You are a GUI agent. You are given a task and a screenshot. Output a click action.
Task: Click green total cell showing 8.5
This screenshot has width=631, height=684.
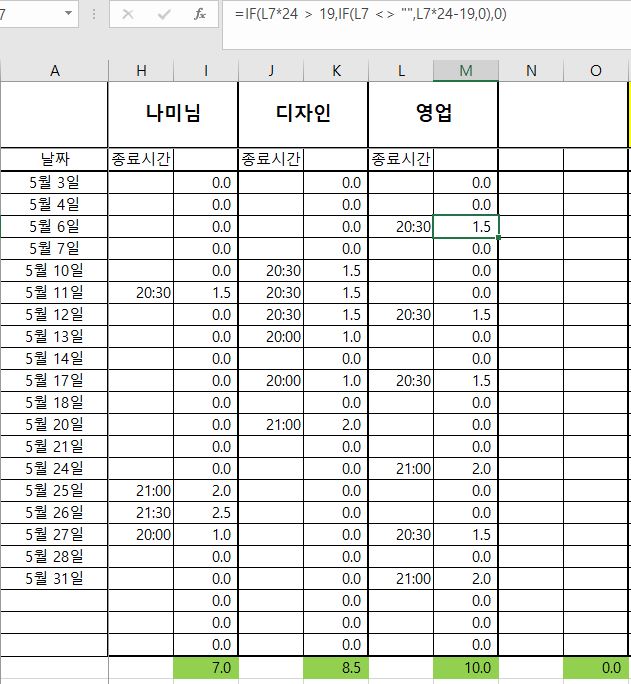tap(336, 668)
